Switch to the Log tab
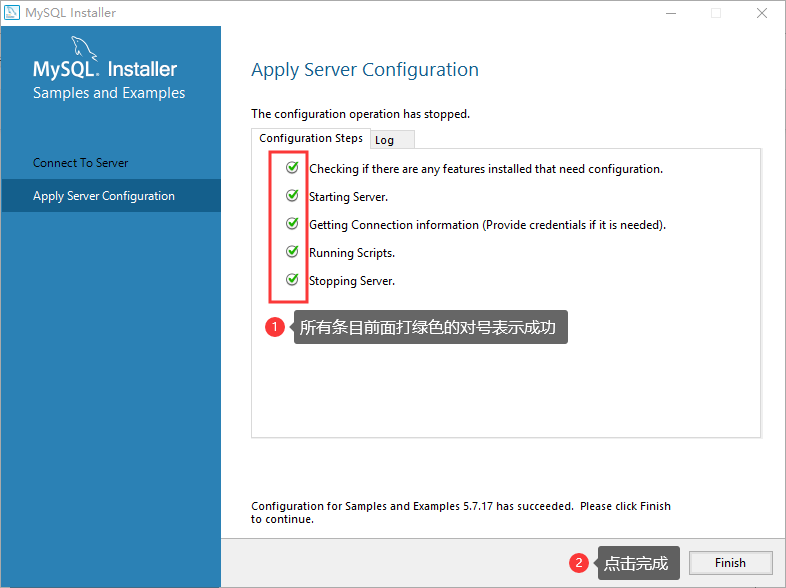786x588 pixels. (392, 140)
